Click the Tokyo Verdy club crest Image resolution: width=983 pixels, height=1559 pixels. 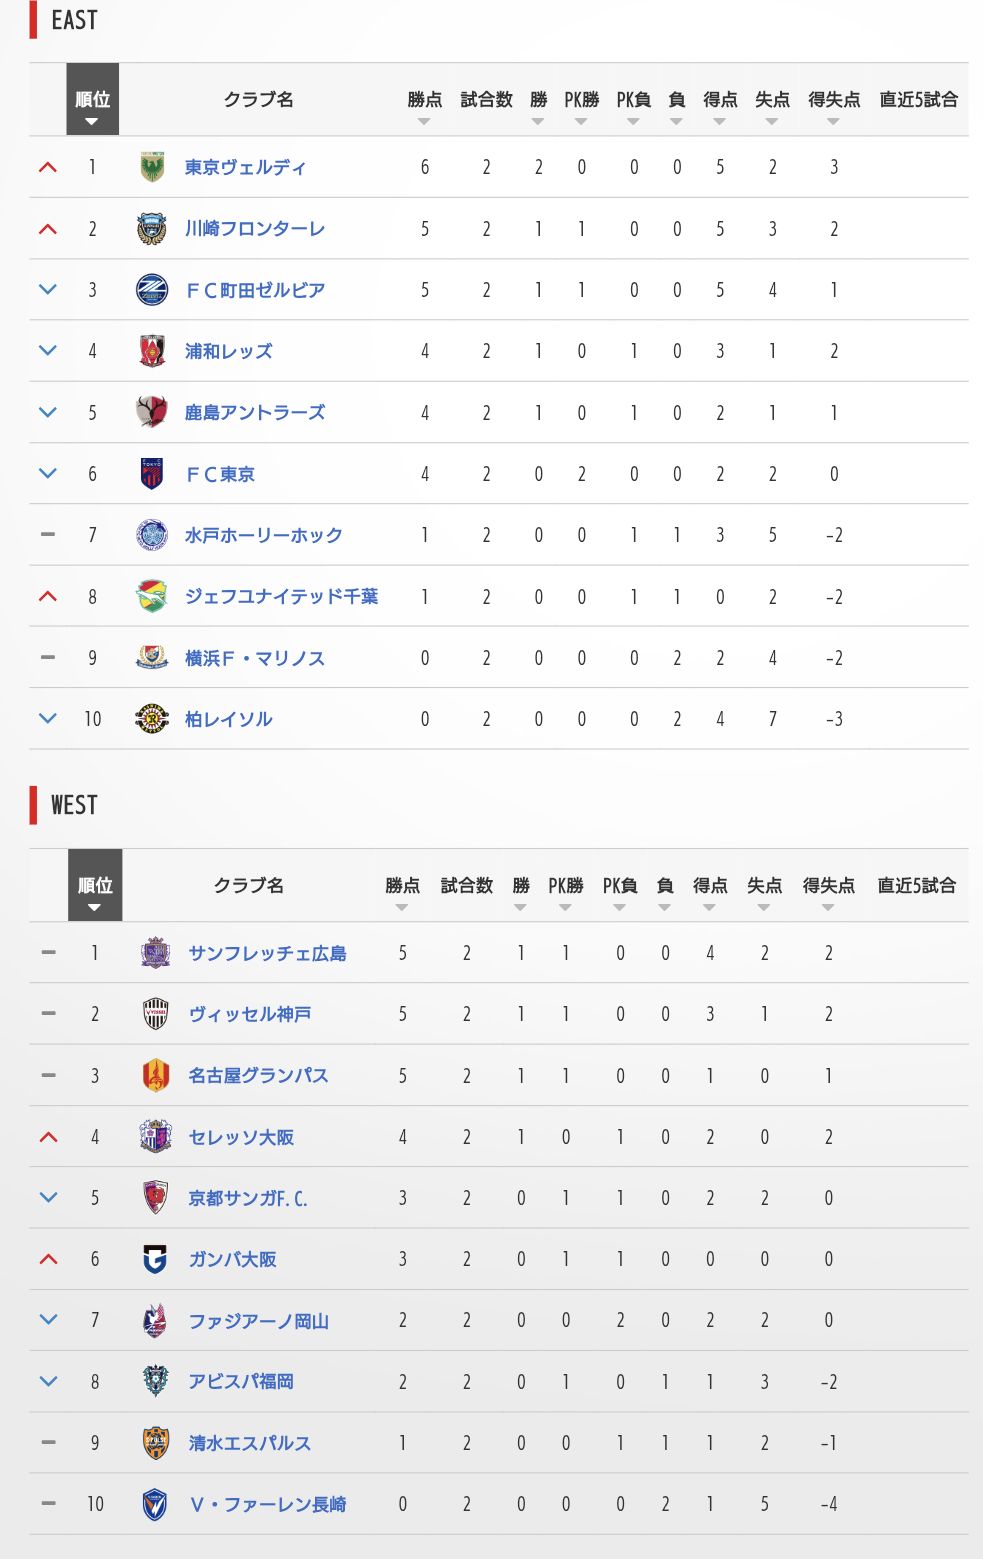tap(152, 167)
